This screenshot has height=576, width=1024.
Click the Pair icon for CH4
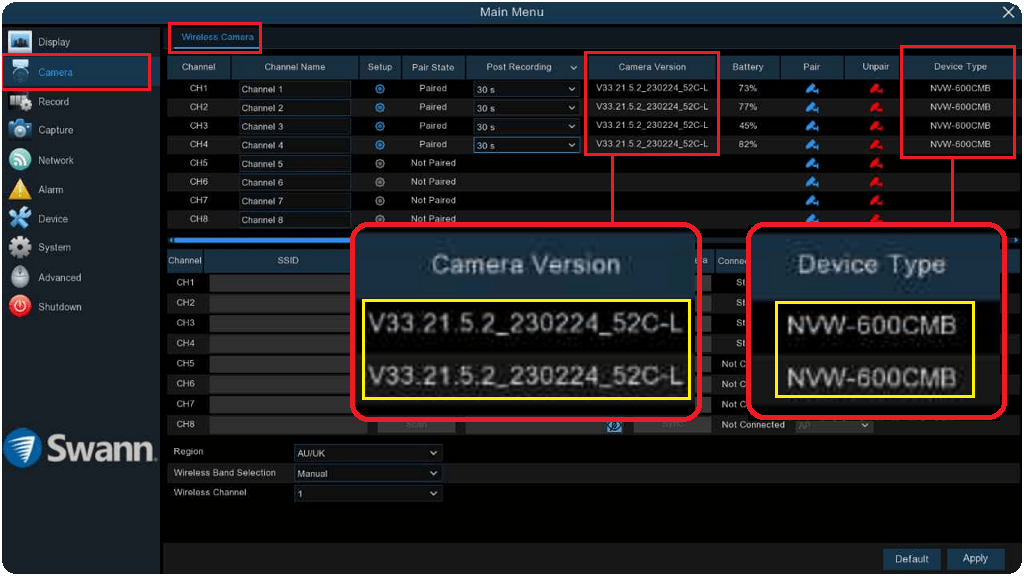[811, 145]
